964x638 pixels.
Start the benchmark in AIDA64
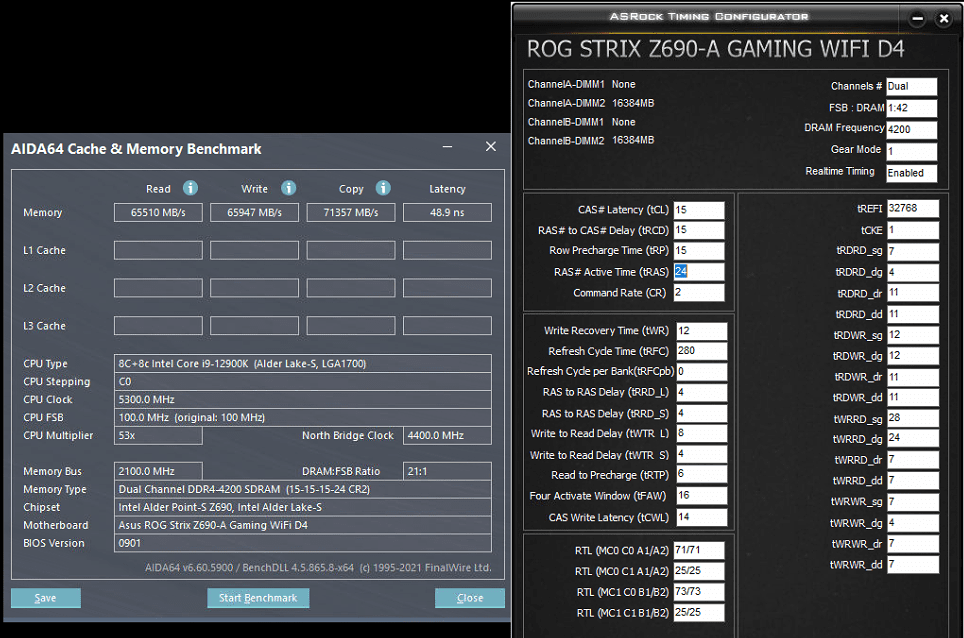tap(258, 598)
